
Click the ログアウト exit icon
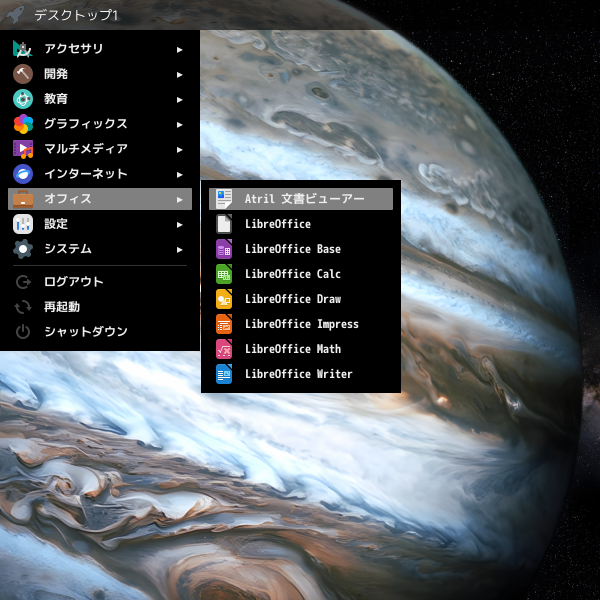(x=23, y=282)
